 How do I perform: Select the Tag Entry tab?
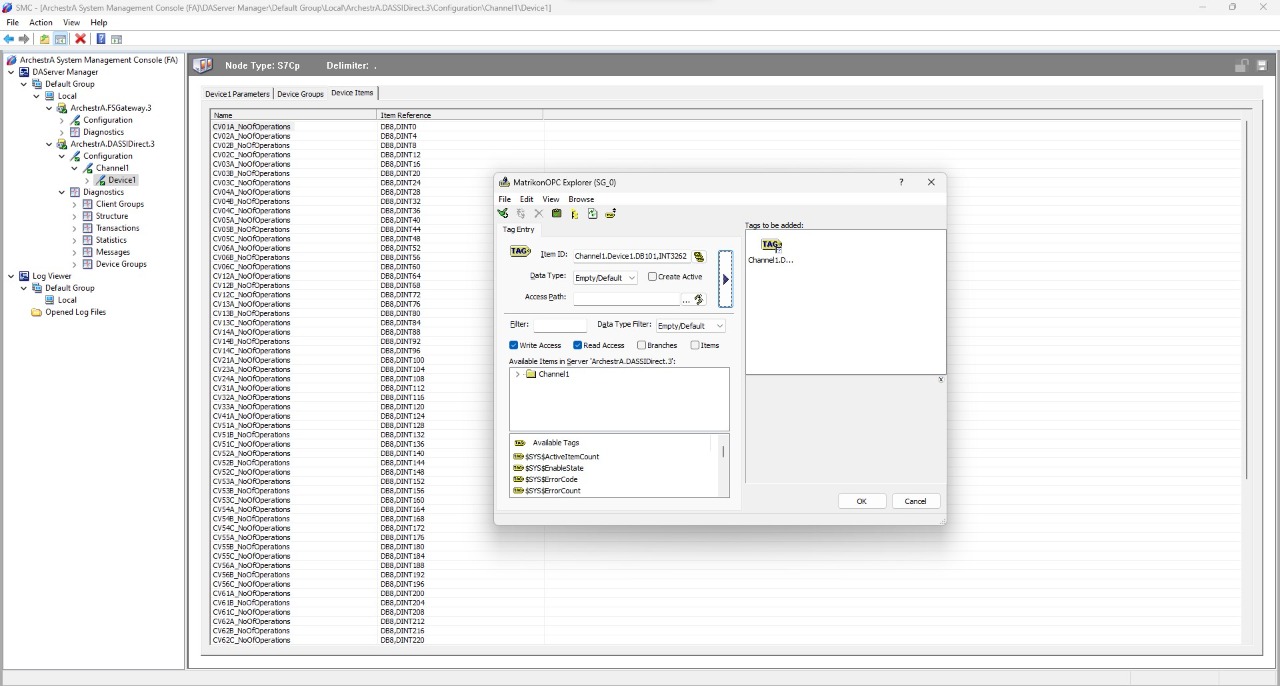518,230
